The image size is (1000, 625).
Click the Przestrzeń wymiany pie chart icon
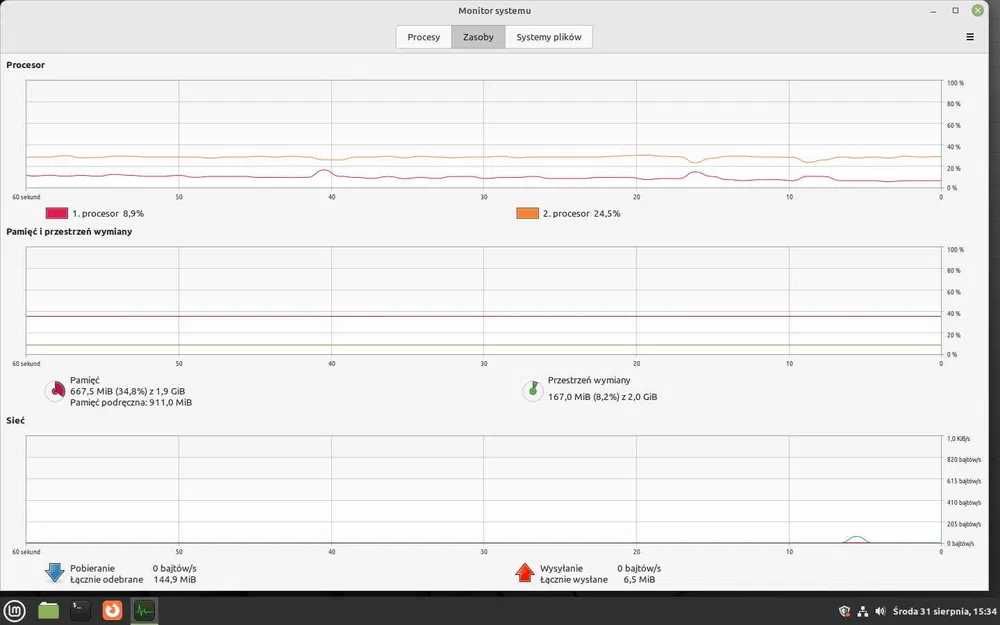click(x=533, y=390)
